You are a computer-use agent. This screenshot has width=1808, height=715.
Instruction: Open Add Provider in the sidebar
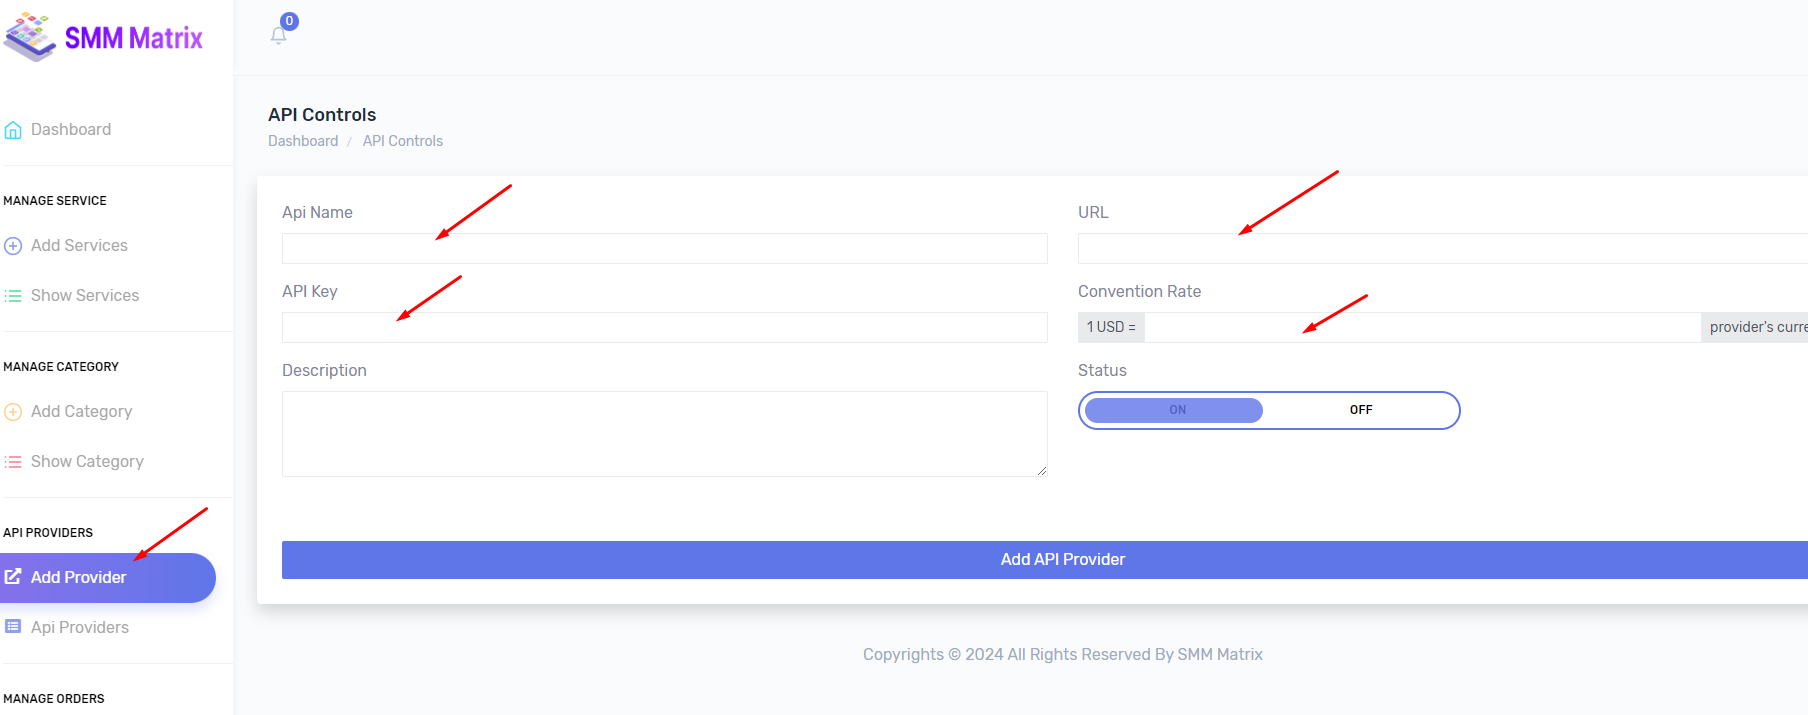tap(108, 578)
